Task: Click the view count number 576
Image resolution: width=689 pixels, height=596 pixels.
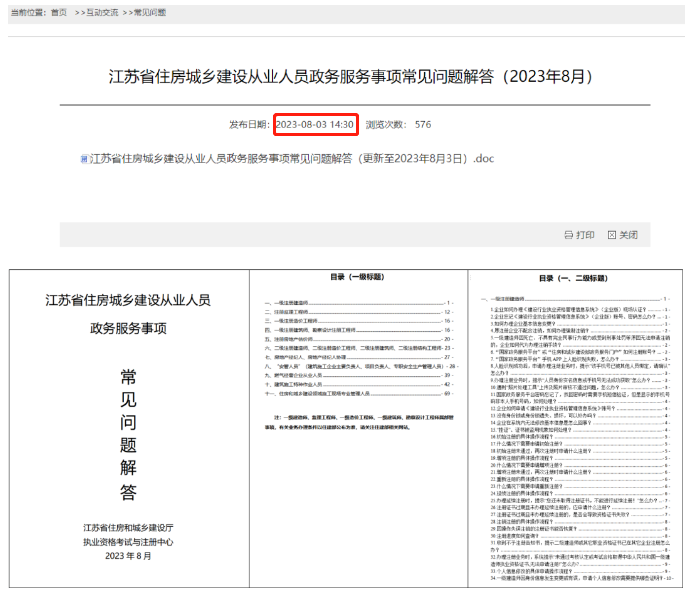Action: [x=422, y=125]
